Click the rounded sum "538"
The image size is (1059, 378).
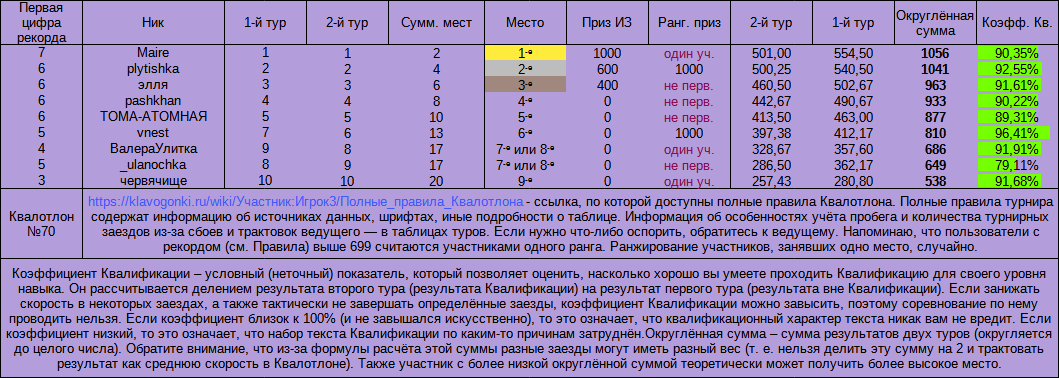[x=935, y=181]
